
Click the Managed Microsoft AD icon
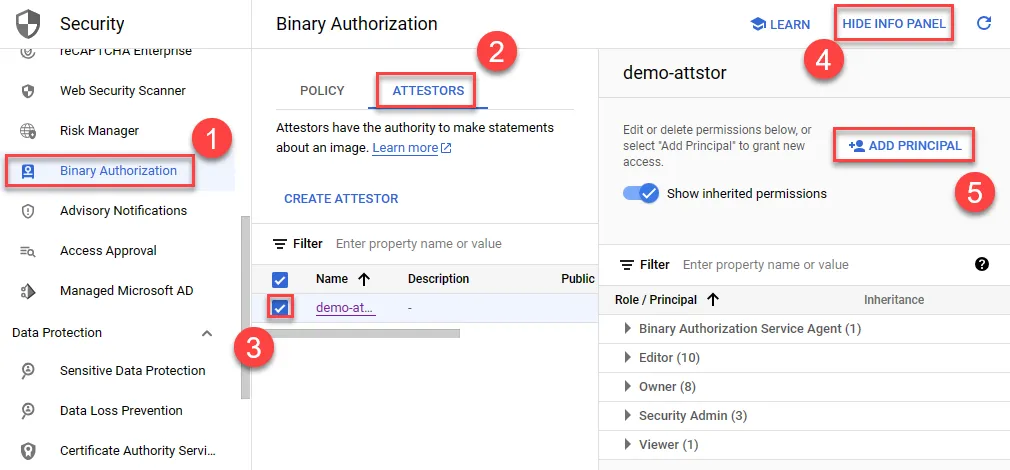click(x=28, y=291)
